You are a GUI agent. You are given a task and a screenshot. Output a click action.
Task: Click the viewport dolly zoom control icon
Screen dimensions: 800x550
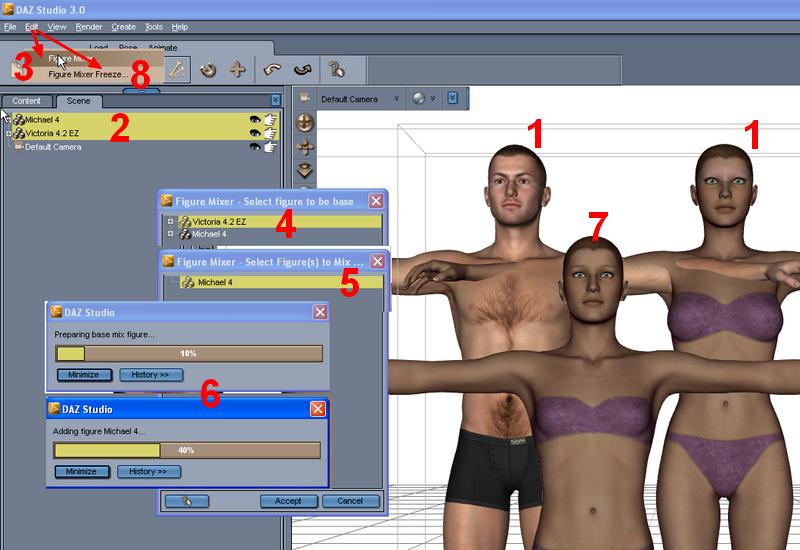(x=305, y=170)
